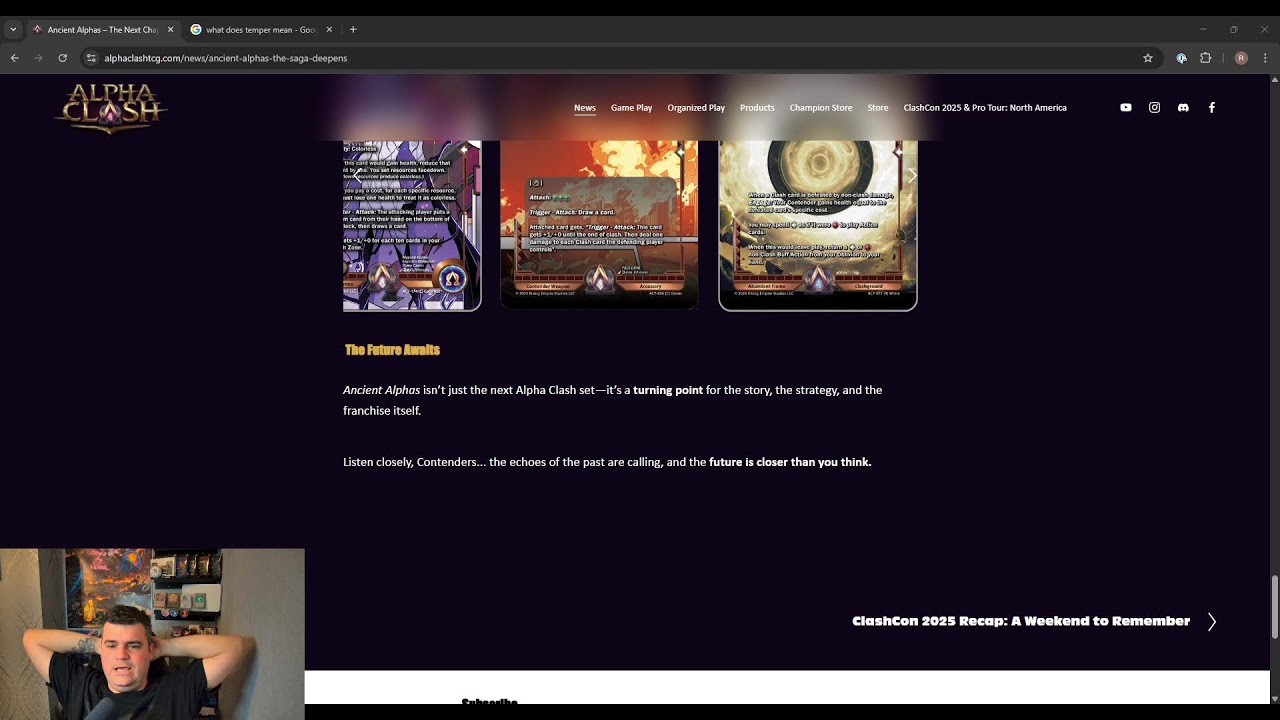
Task: Open the Products menu
Action: (757, 108)
